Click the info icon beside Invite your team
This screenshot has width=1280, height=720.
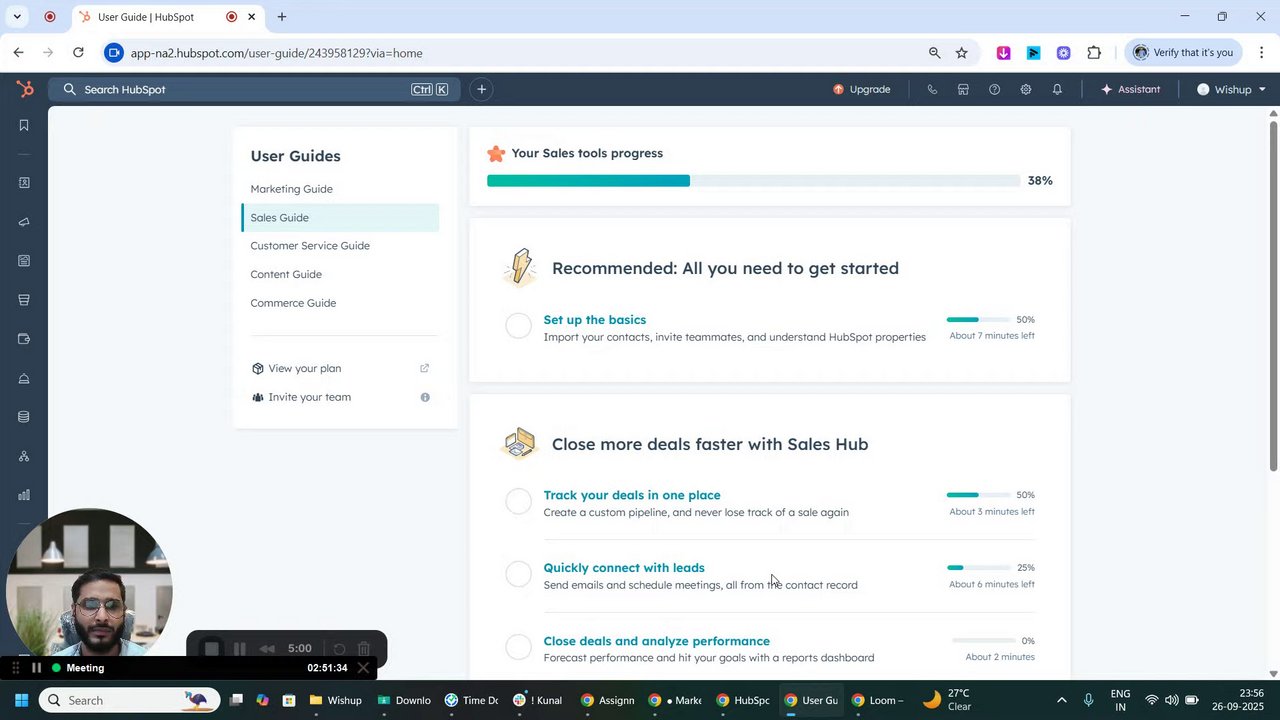point(425,397)
